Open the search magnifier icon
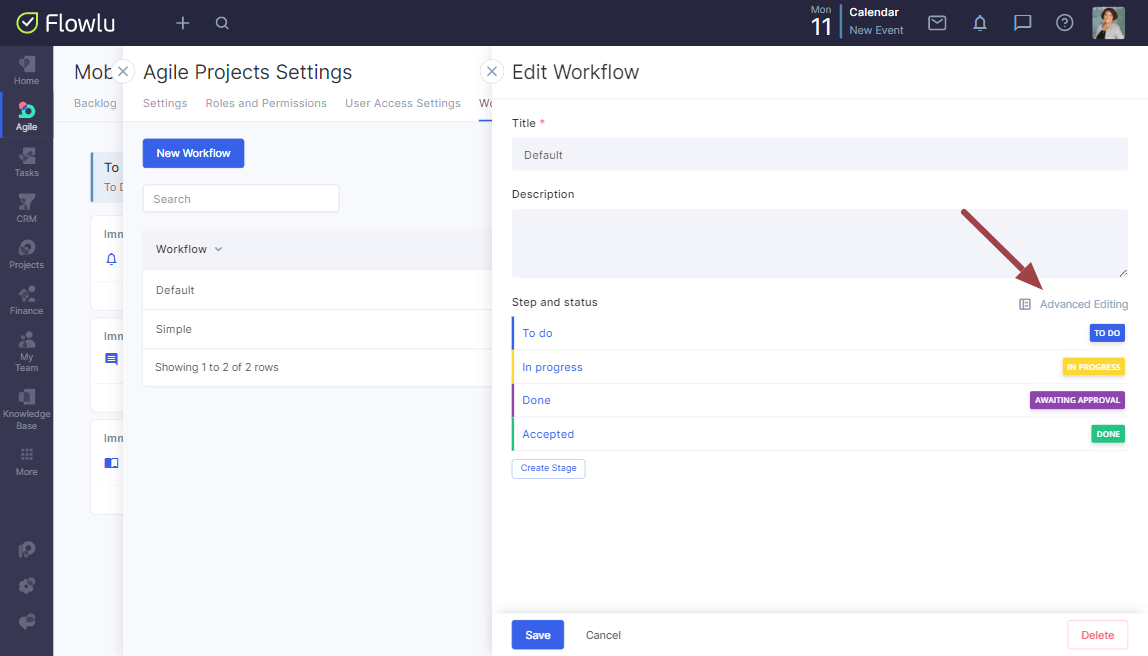 click(x=222, y=23)
